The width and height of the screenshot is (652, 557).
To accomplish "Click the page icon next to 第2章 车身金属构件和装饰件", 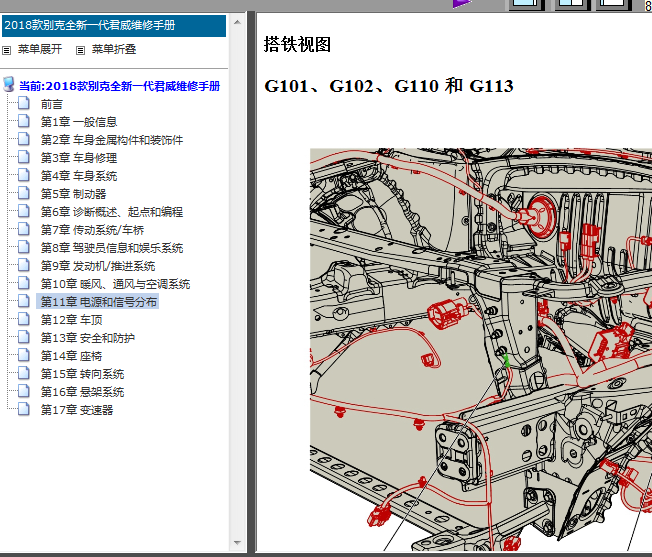I will 24,139.
